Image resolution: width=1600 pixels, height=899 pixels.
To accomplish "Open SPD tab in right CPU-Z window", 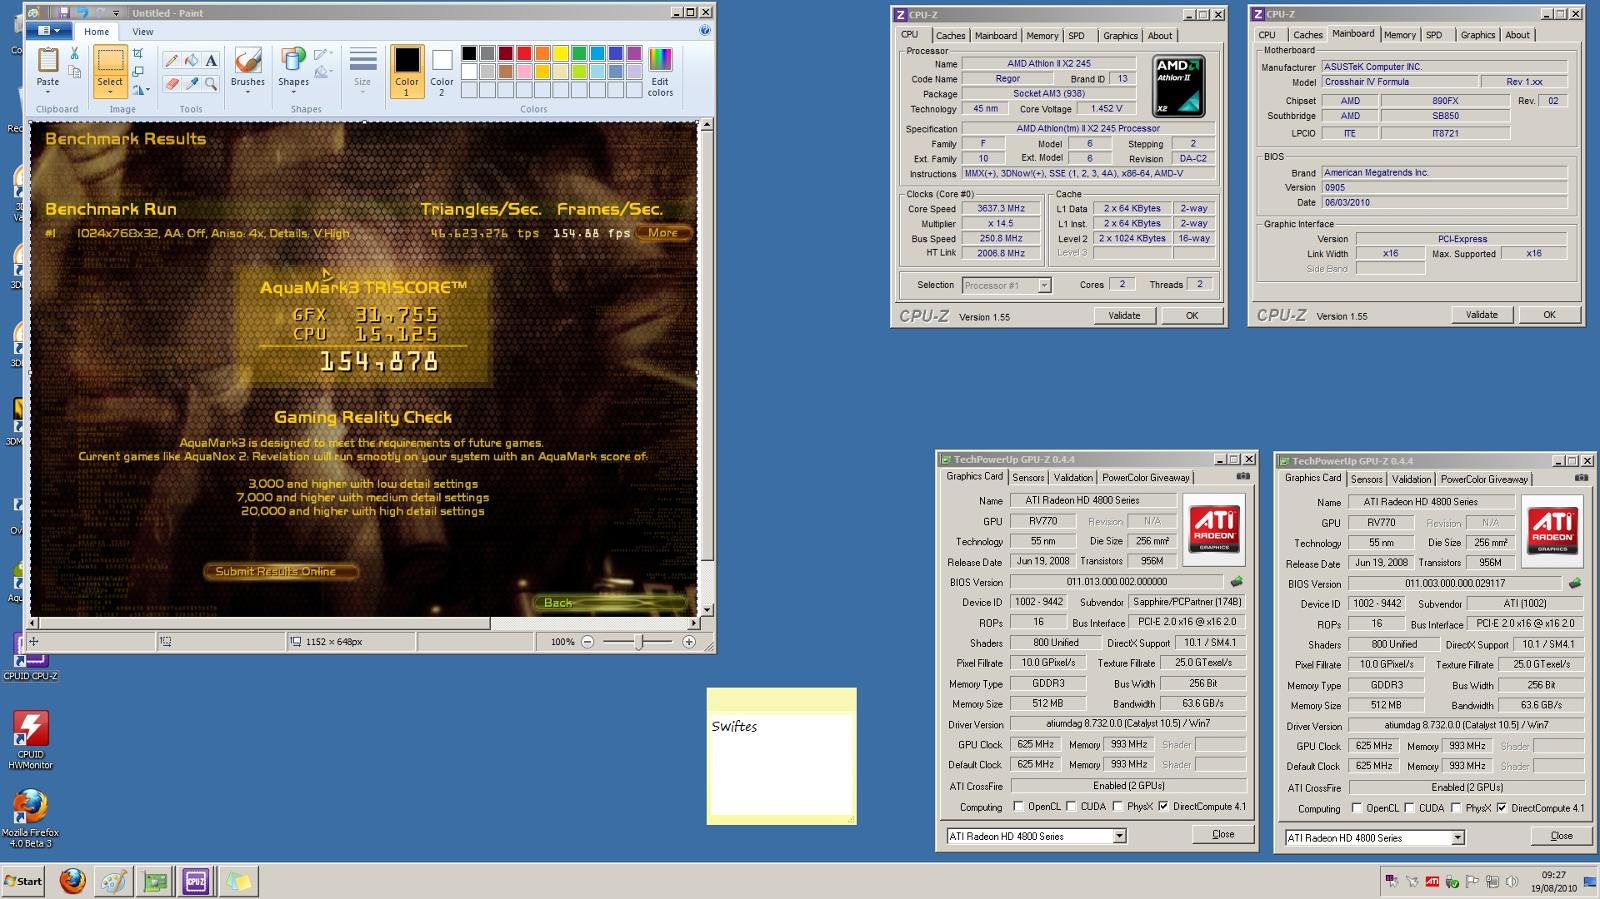I will click(x=1434, y=35).
